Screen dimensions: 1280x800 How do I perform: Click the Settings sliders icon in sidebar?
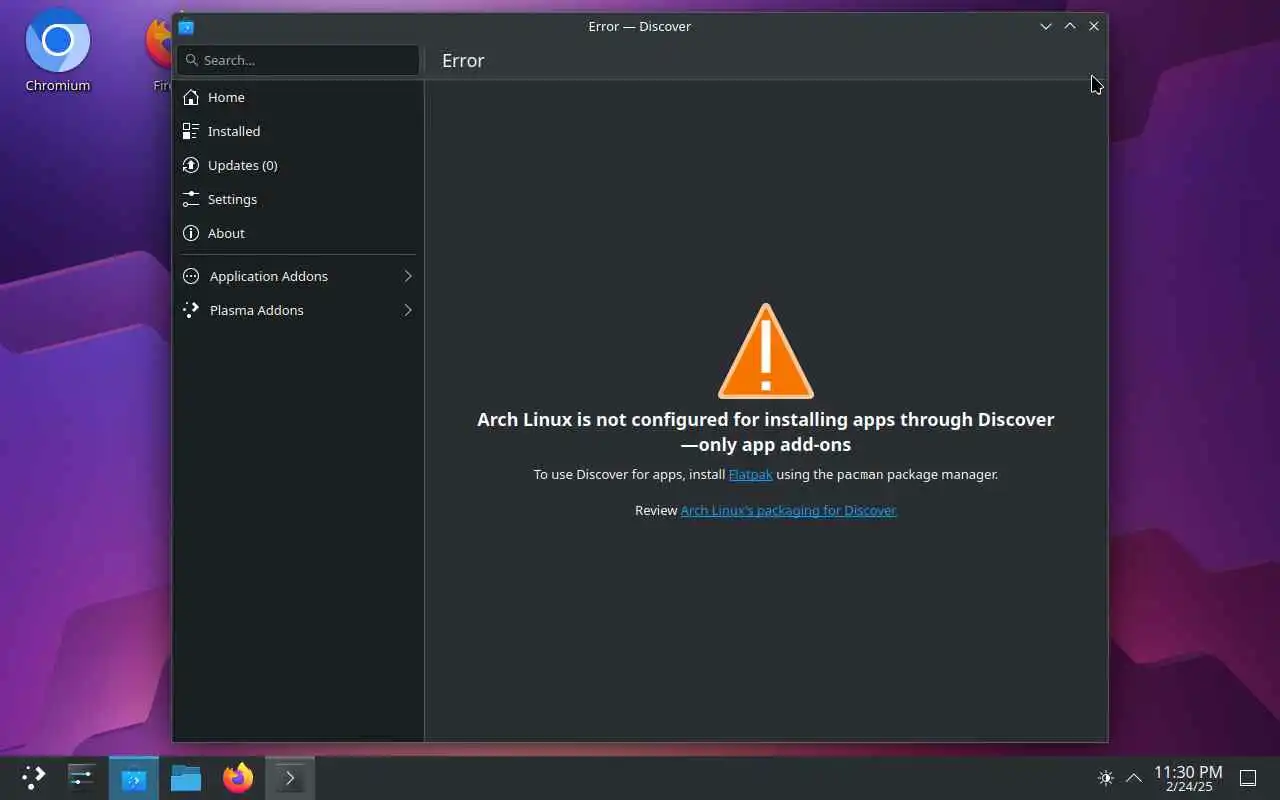[191, 199]
